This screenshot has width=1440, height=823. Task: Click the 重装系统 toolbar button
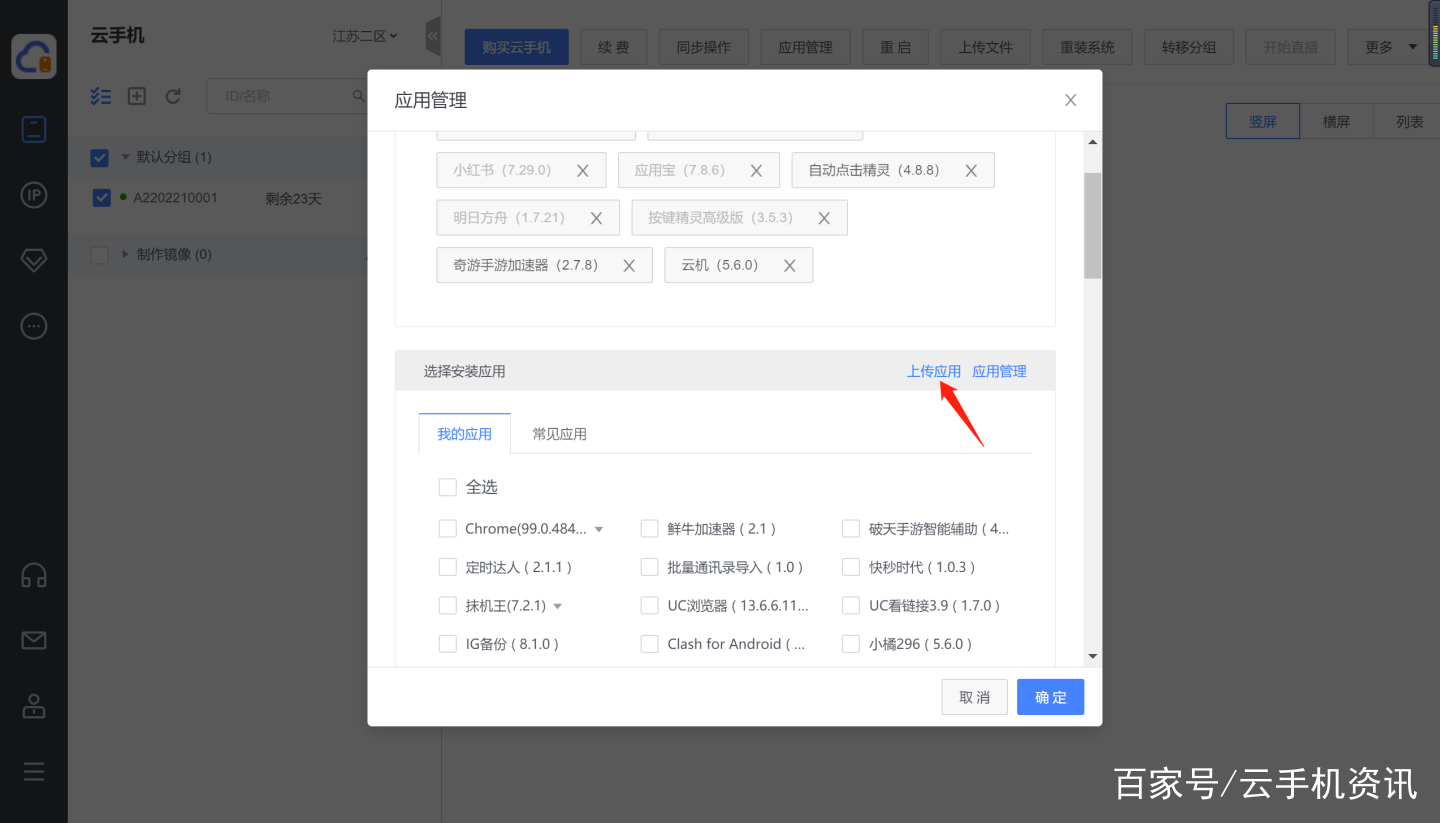click(1087, 47)
